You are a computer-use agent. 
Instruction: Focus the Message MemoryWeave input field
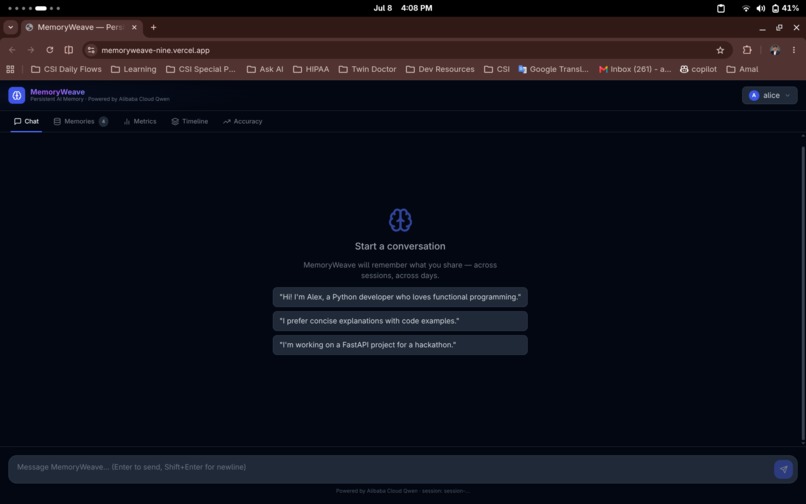(391, 467)
